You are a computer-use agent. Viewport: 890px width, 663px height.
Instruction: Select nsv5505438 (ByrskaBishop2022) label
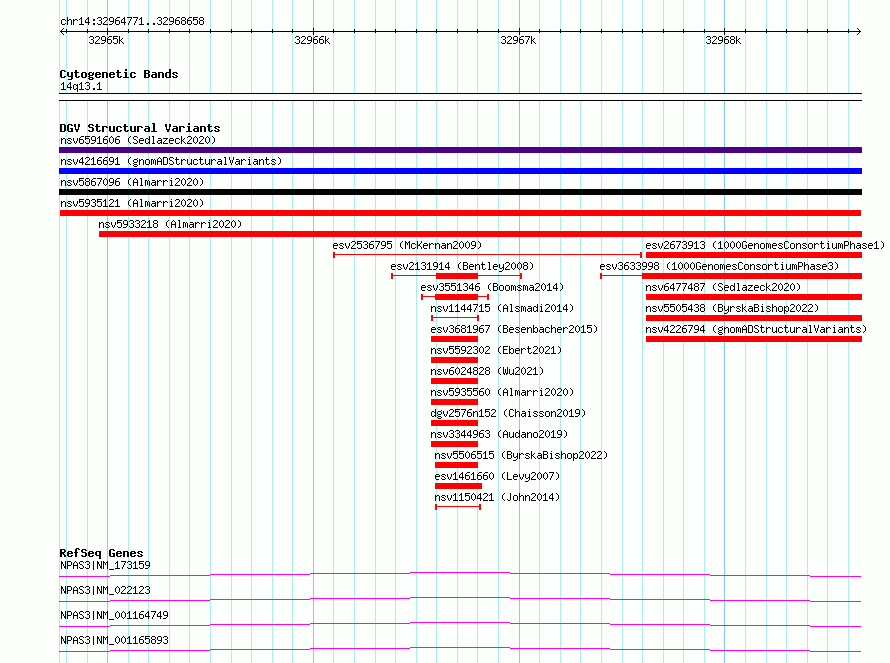point(732,308)
